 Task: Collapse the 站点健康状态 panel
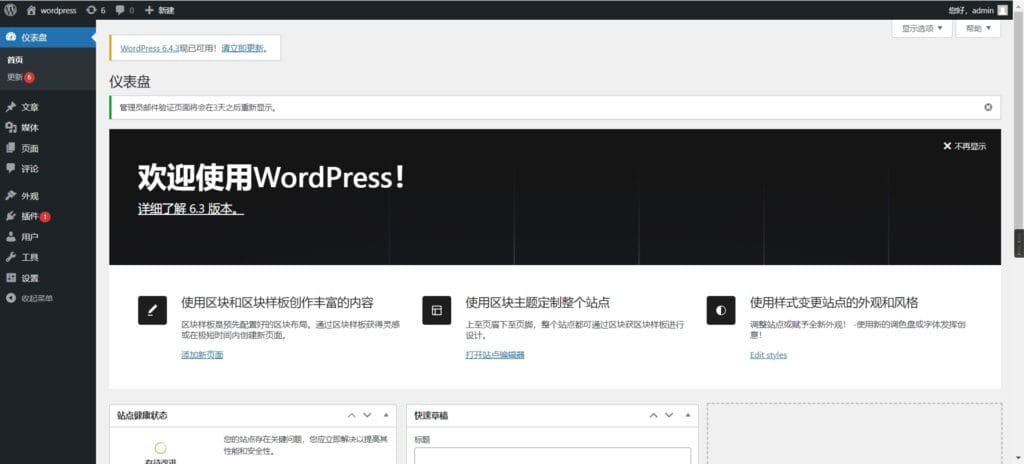coord(386,416)
